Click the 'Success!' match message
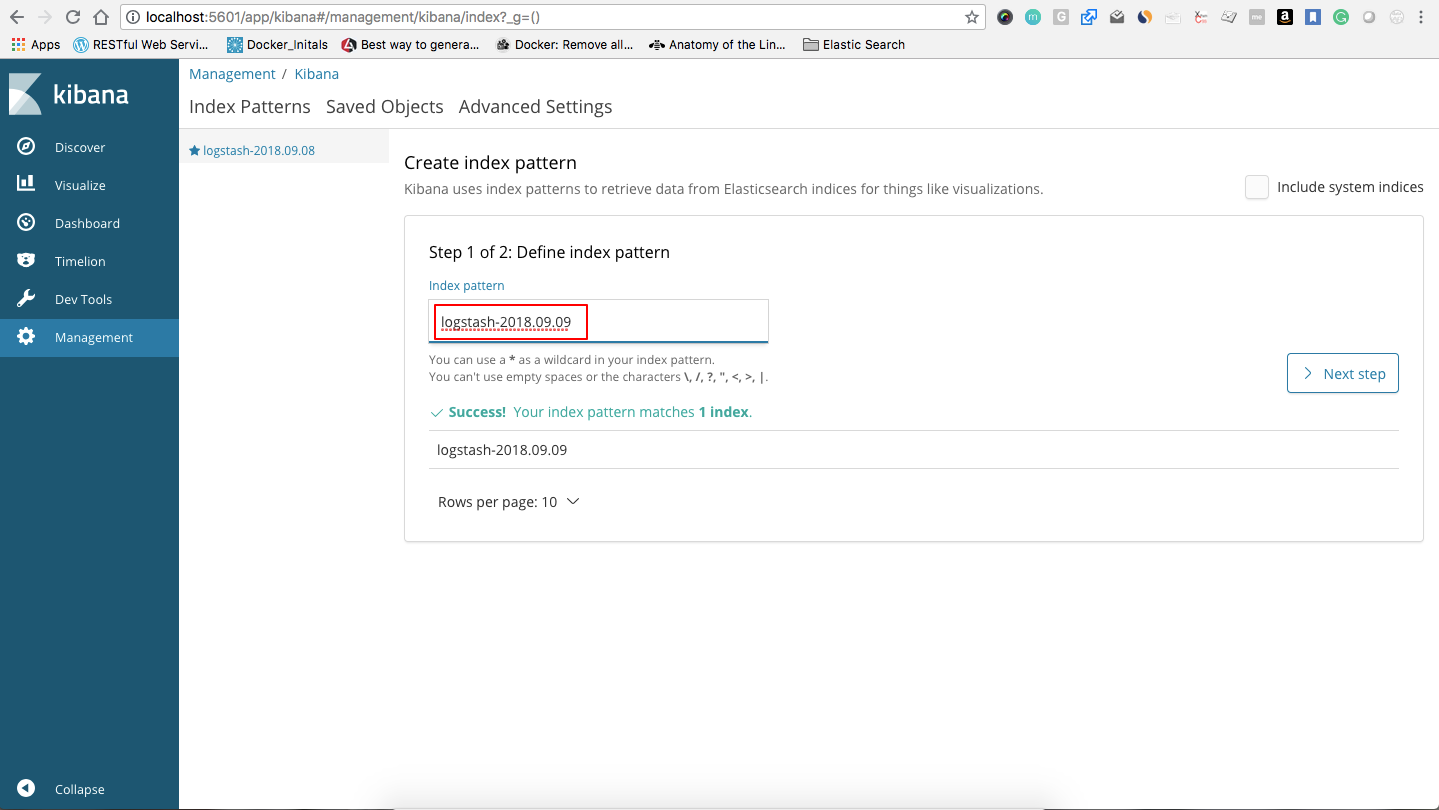This screenshot has width=1439, height=810. point(590,412)
